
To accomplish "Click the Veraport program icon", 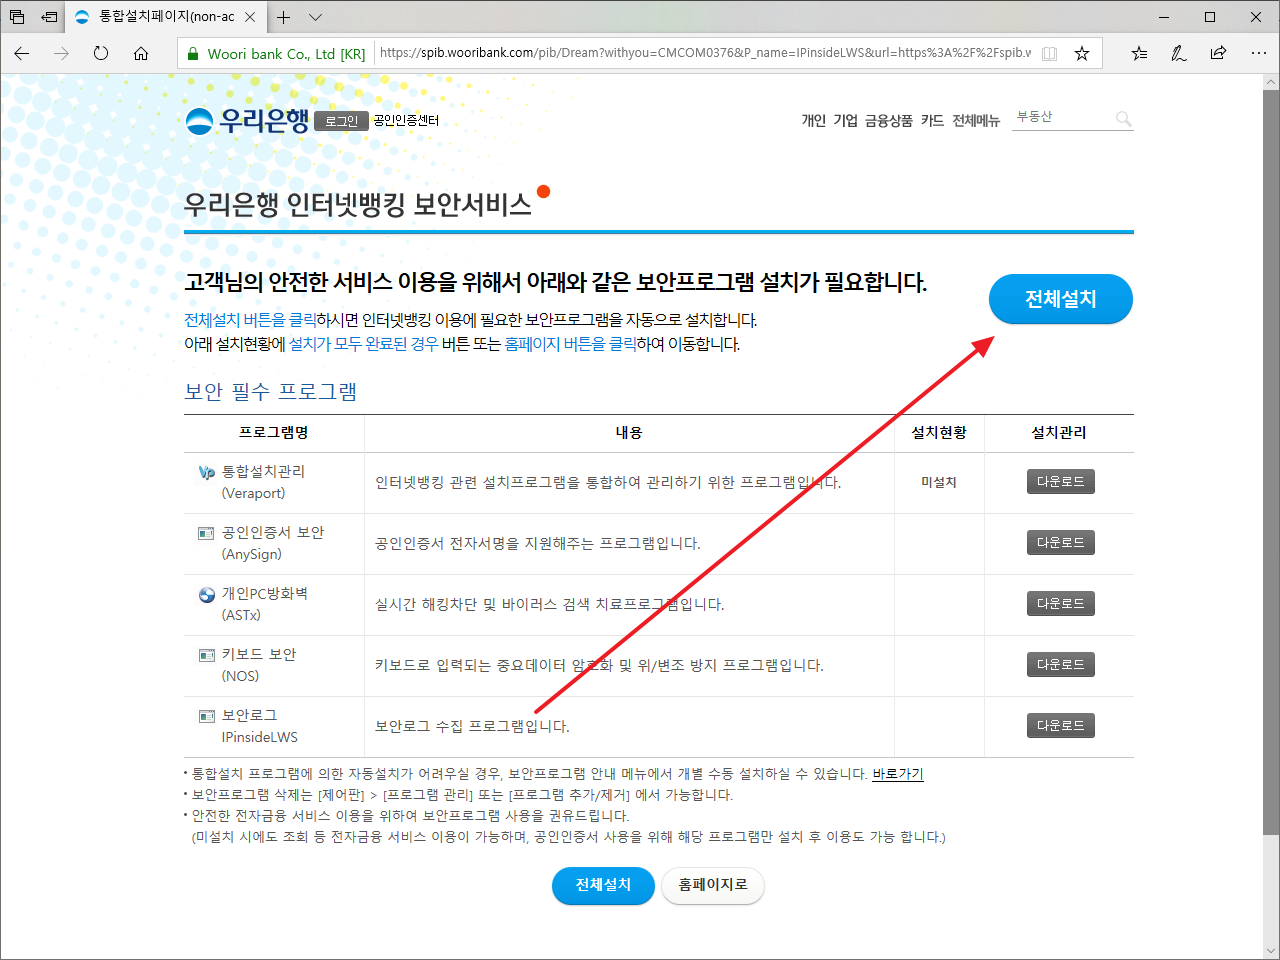I will 207,472.
